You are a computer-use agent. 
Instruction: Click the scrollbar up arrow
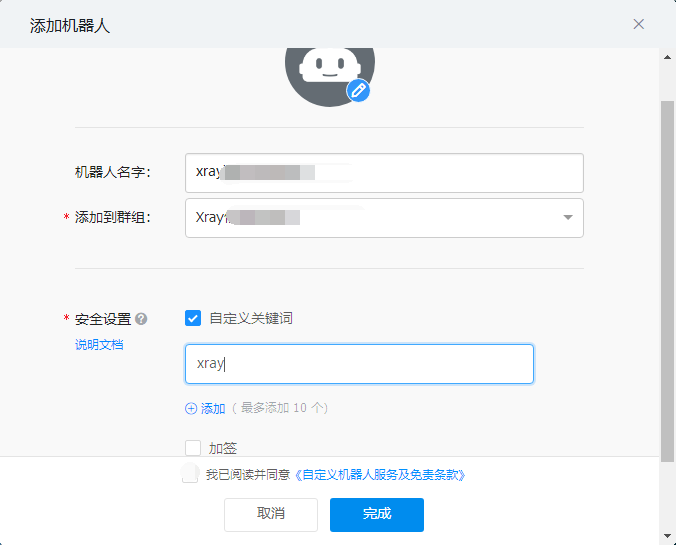click(x=667, y=57)
